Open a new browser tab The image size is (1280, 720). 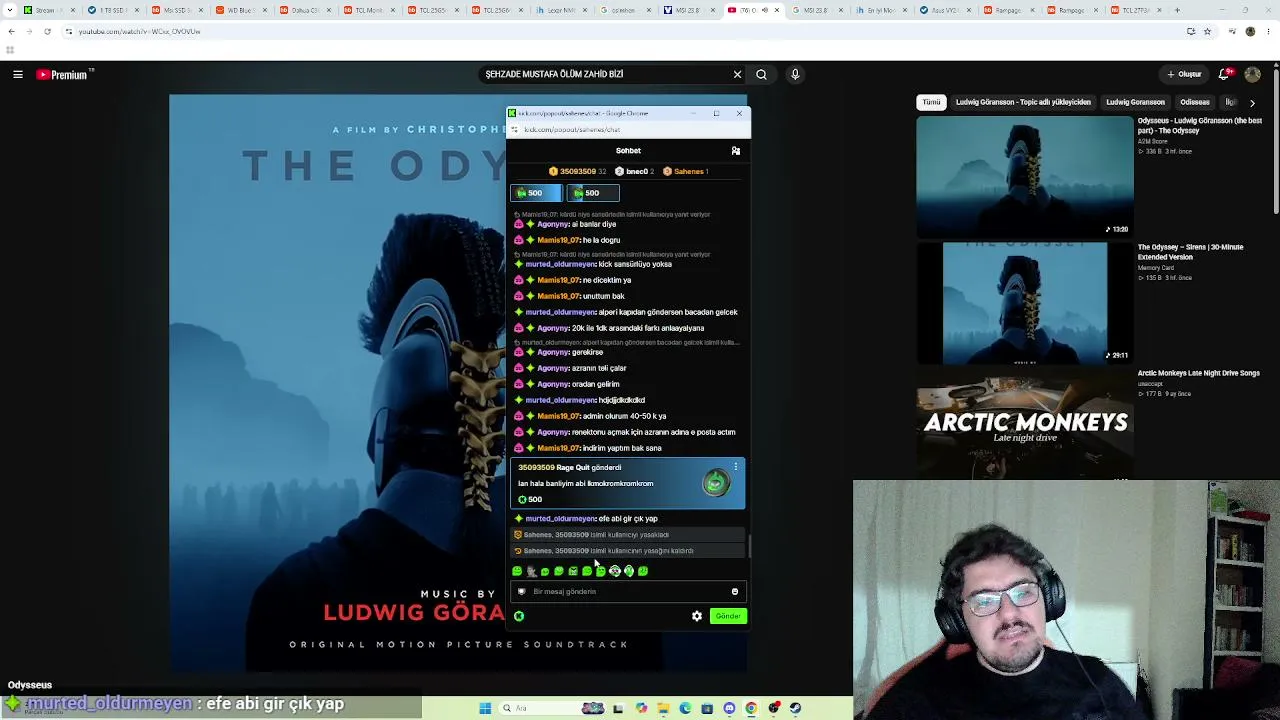(x=1177, y=10)
